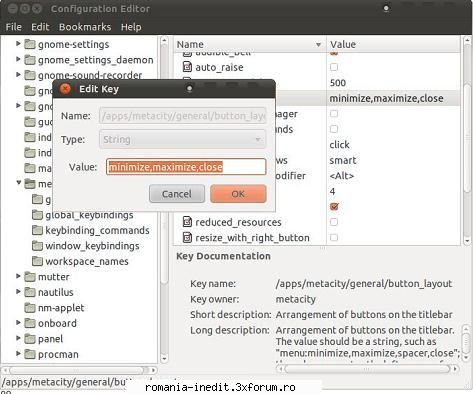473x394 pixels.
Task: Click the horizontal scrollbar under Key Documentation
Action: [x=367, y=369]
